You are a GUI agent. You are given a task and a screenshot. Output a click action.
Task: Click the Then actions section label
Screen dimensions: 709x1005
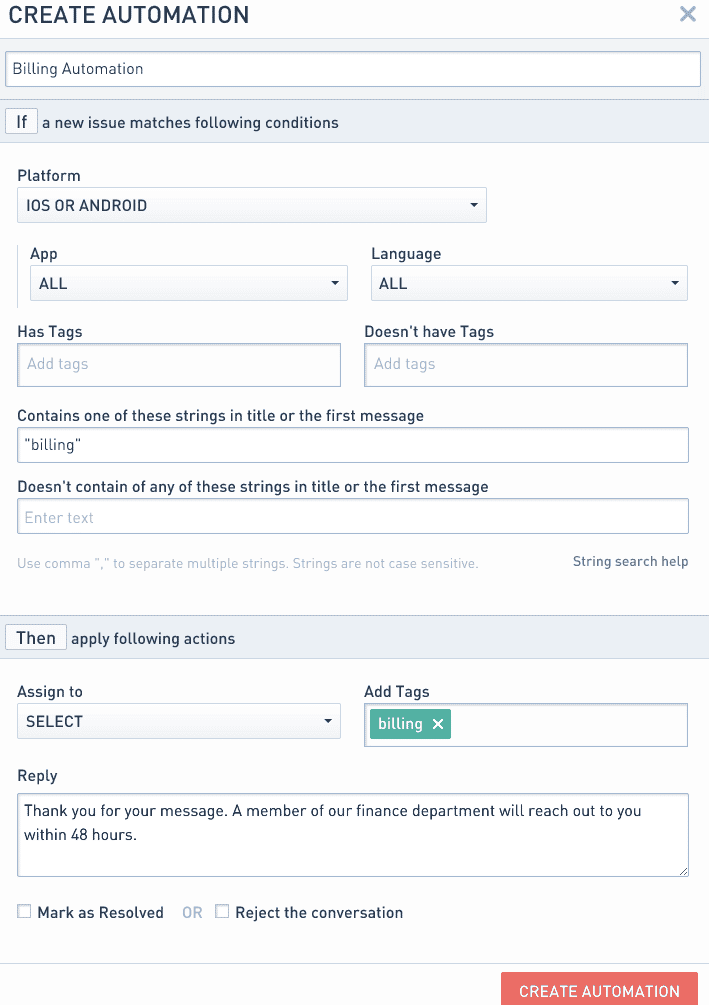coord(35,636)
